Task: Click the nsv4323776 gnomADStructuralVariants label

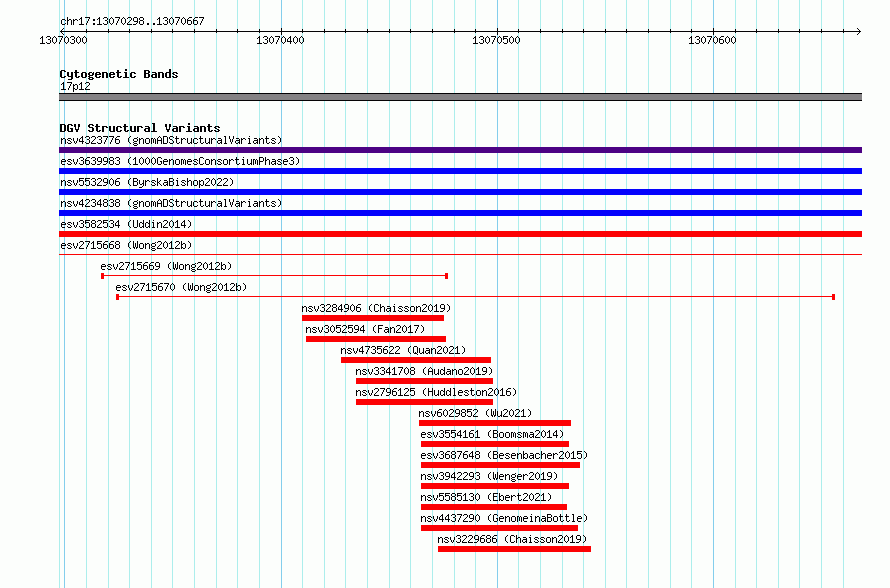Action: [171, 140]
